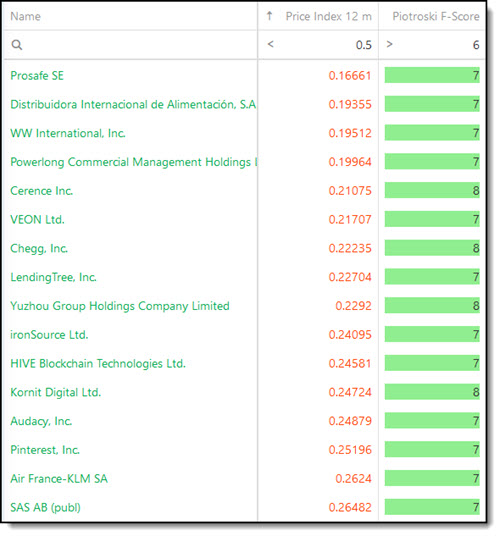Open the greater-than operator on Piotroski filter
Viewport: 500px width, 536px height.
tap(389, 44)
